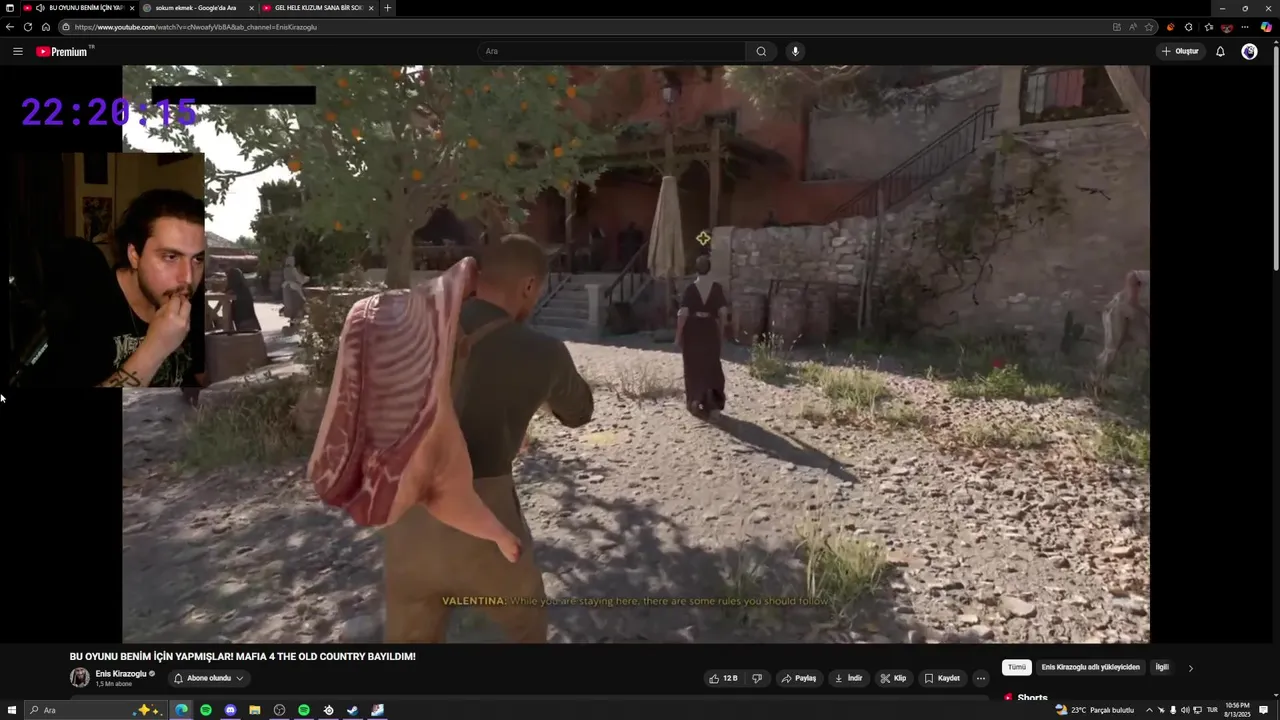
Task: Start voice search with microphone icon
Action: [795, 51]
